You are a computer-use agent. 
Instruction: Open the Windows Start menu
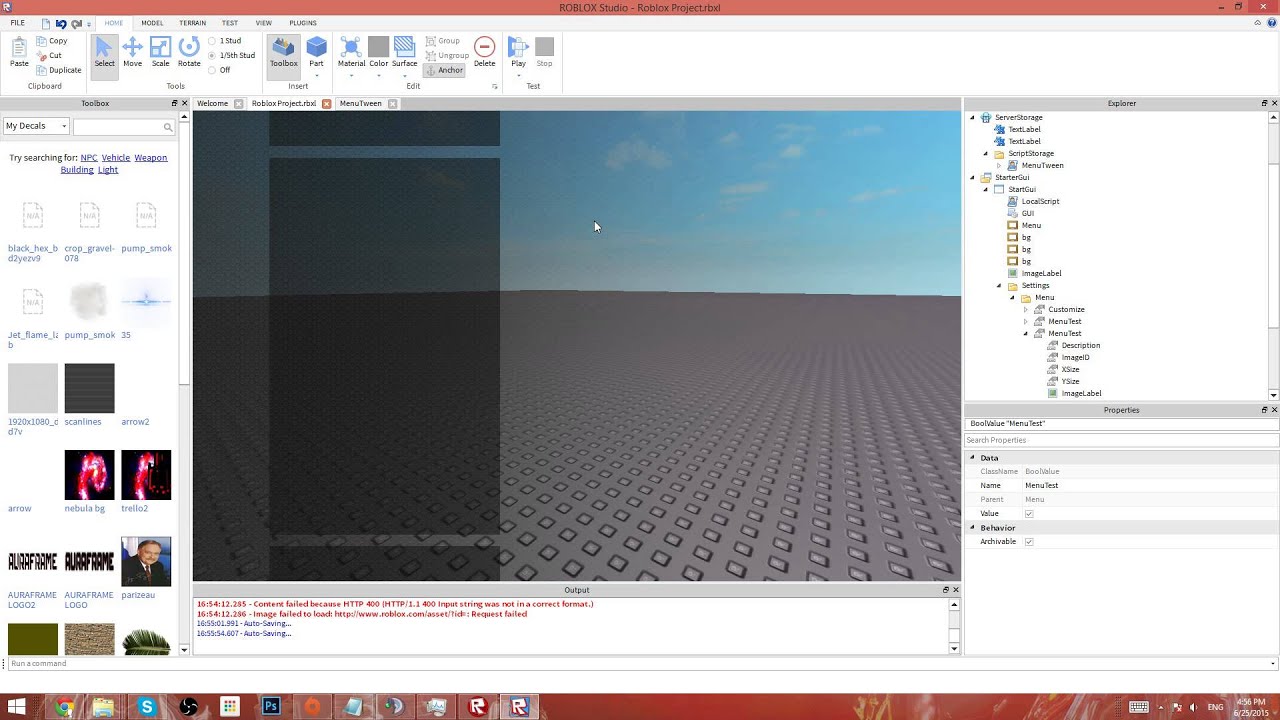[17, 707]
